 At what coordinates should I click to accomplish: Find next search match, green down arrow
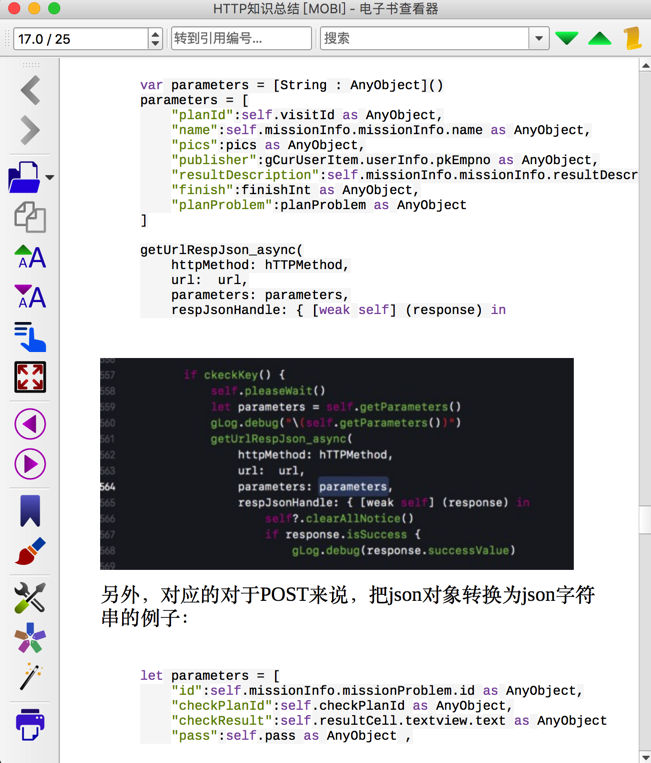click(567, 38)
